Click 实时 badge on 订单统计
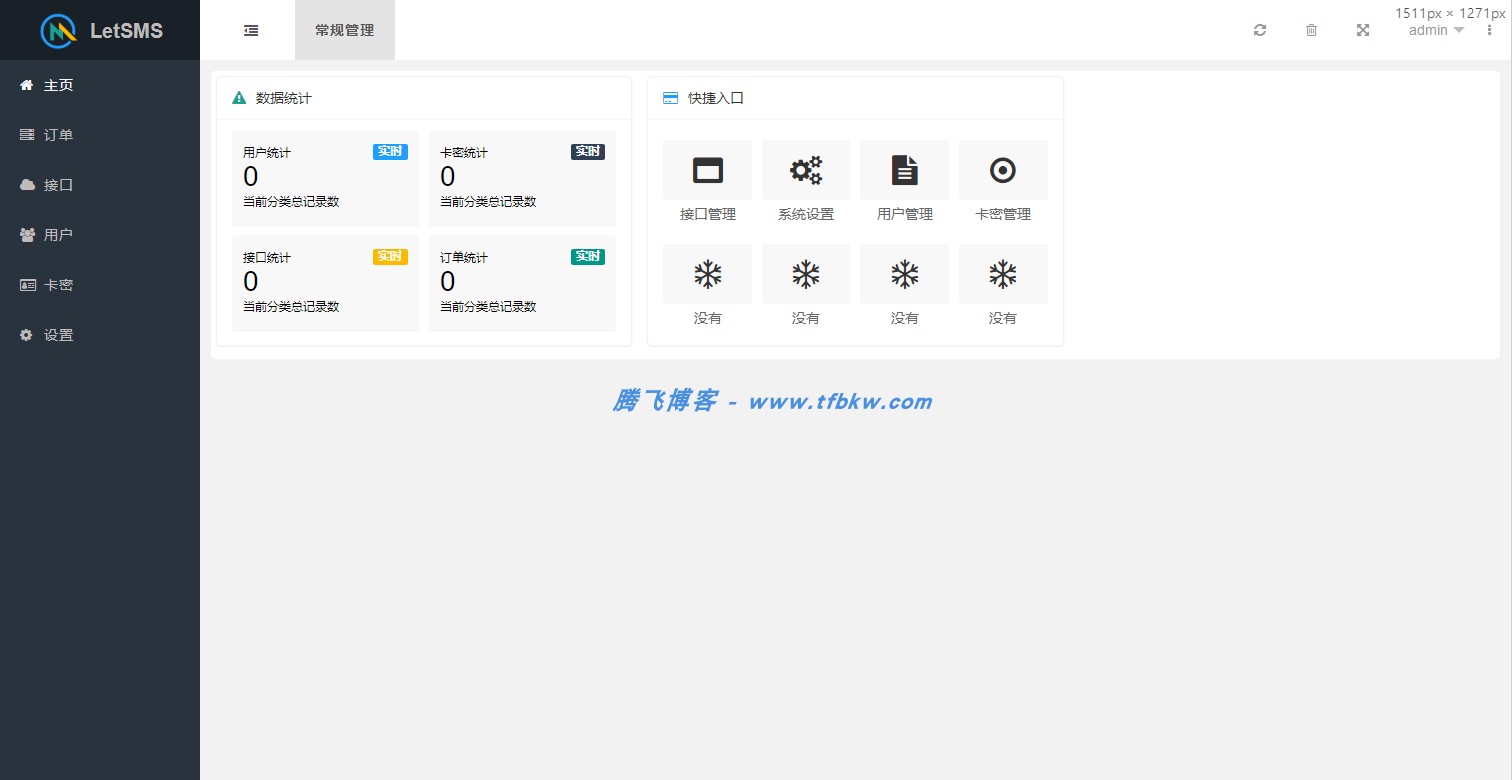Image resolution: width=1512 pixels, height=780 pixels. 588,257
